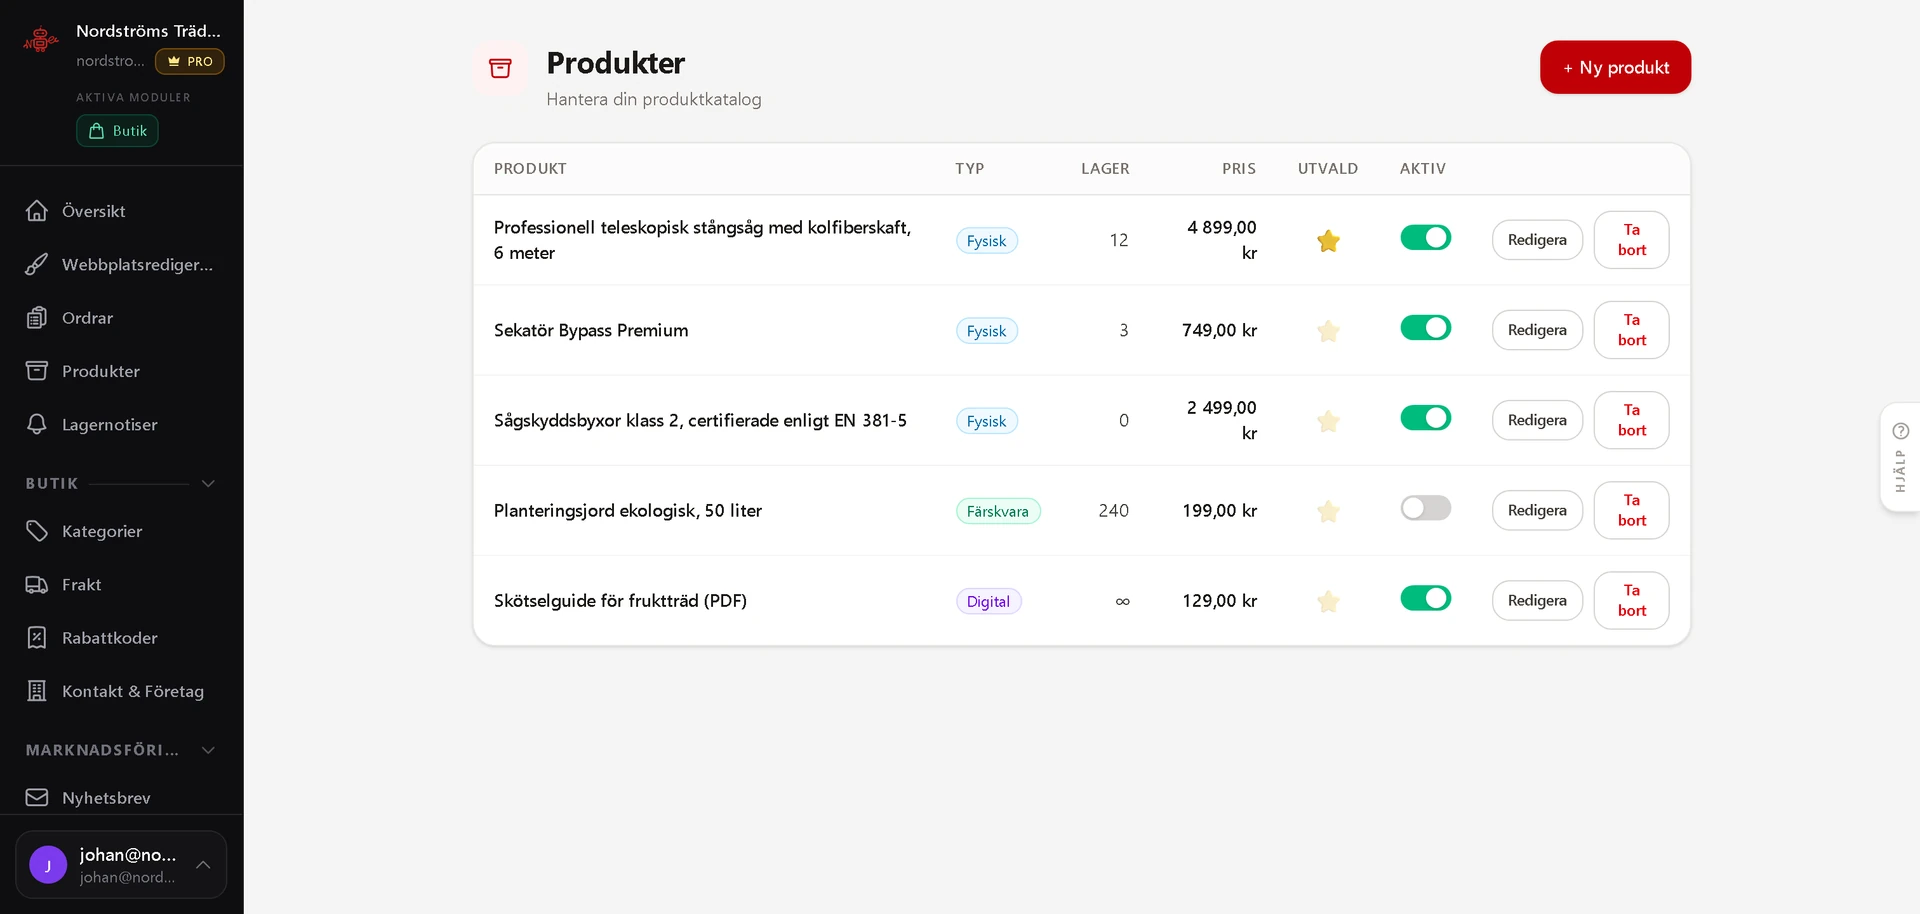
Task: Star the Skötselguide för fruktträd product
Action: pos(1328,601)
